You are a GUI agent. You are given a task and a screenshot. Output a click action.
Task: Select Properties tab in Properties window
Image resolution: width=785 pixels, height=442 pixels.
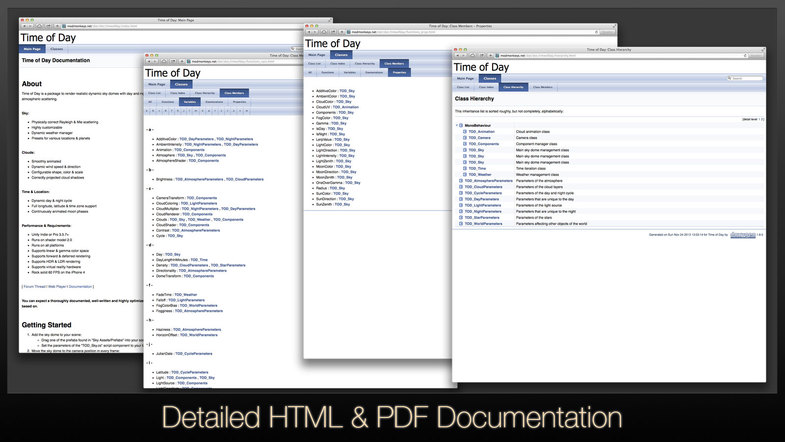[x=399, y=73]
